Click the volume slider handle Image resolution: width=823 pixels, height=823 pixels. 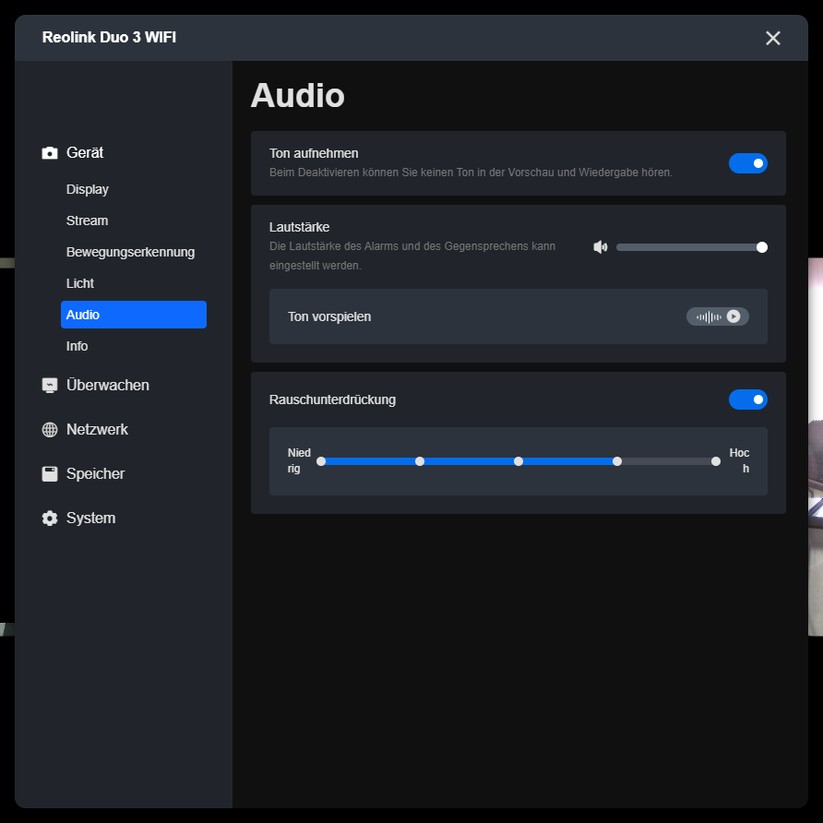pyautogui.click(x=762, y=246)
